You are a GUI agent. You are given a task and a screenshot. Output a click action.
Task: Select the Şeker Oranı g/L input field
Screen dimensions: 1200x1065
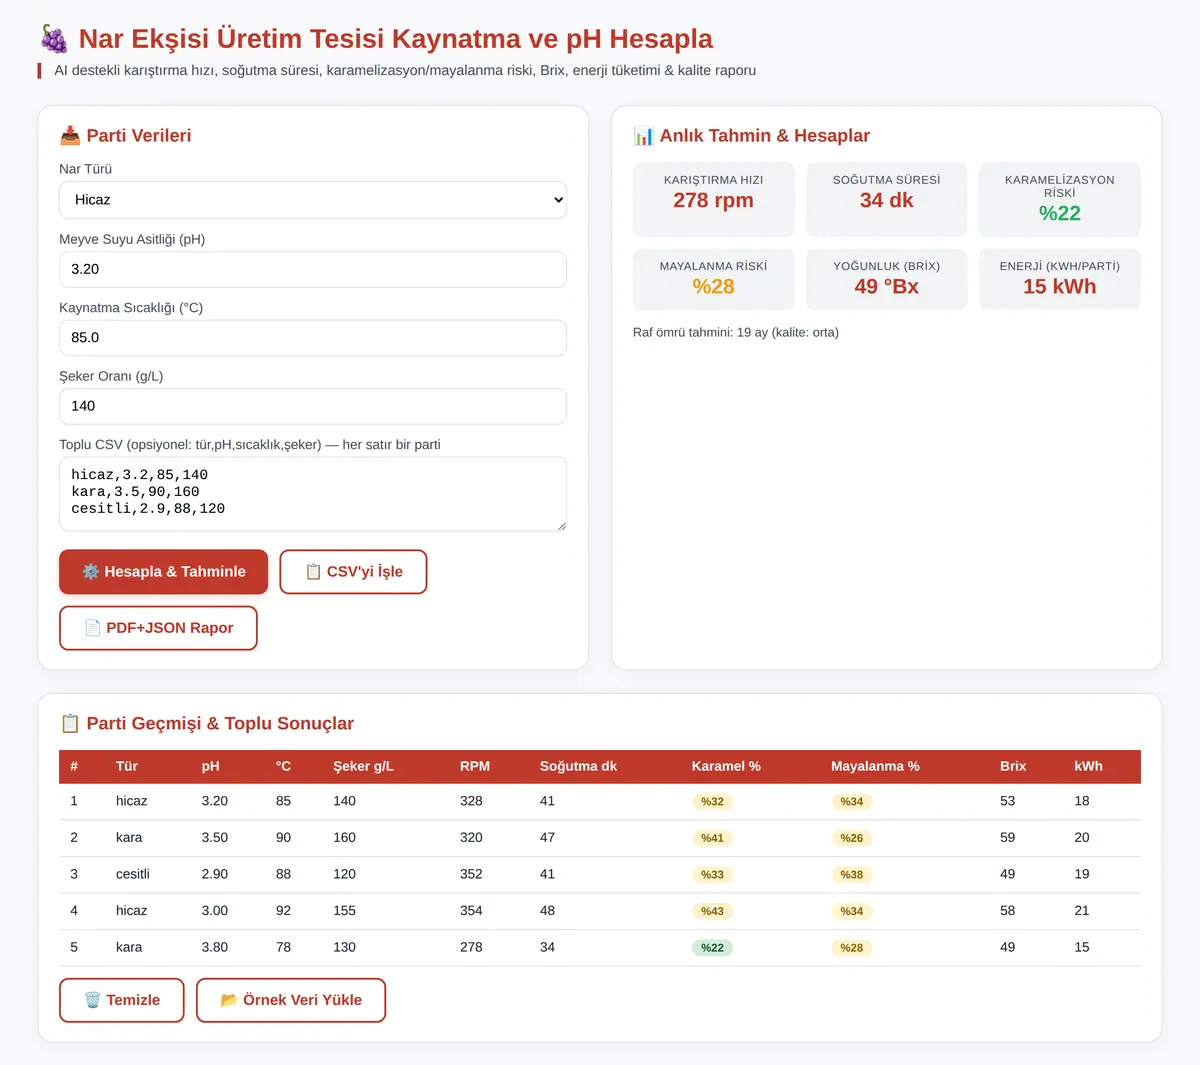tap(313, 406)
